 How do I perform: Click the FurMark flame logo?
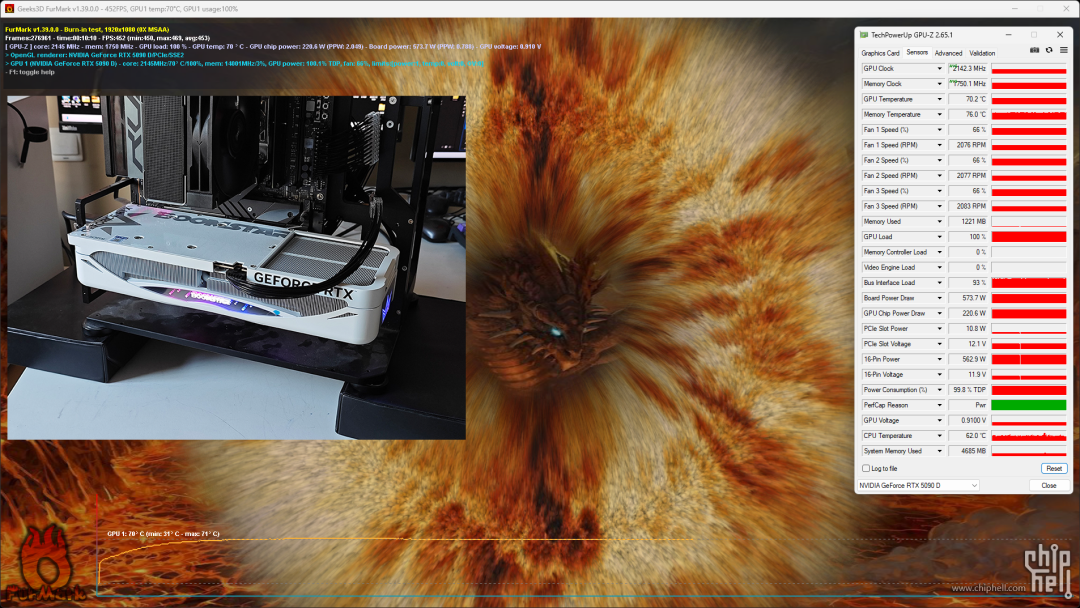coord(45,563)
